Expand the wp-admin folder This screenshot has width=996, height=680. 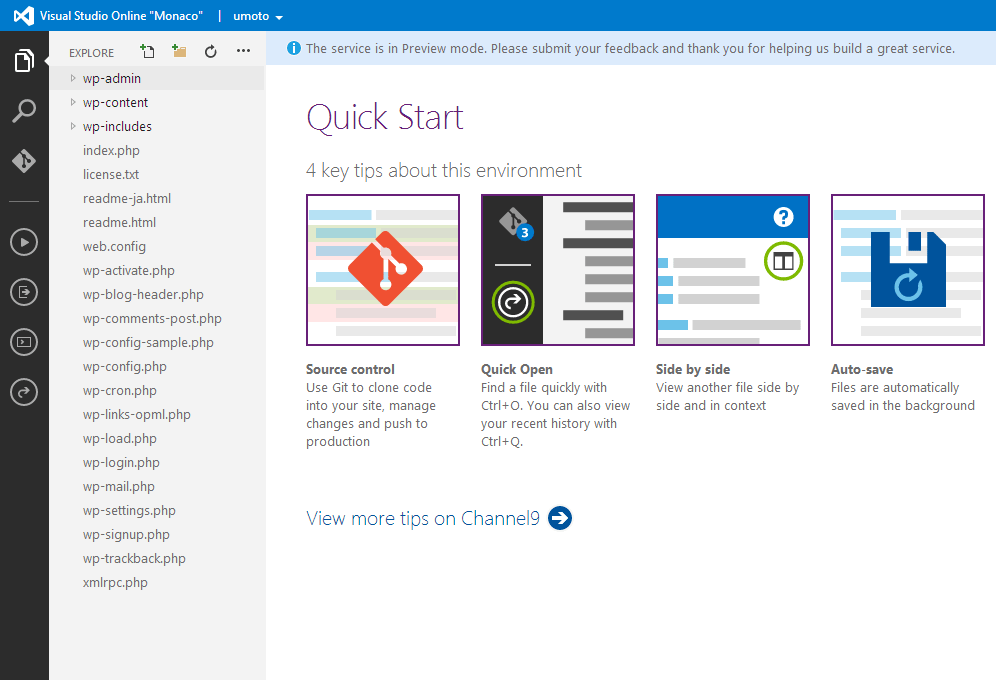(73, 78)
